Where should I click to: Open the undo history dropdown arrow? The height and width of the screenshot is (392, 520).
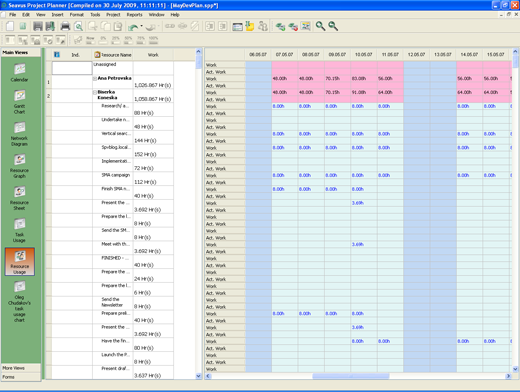141,26
